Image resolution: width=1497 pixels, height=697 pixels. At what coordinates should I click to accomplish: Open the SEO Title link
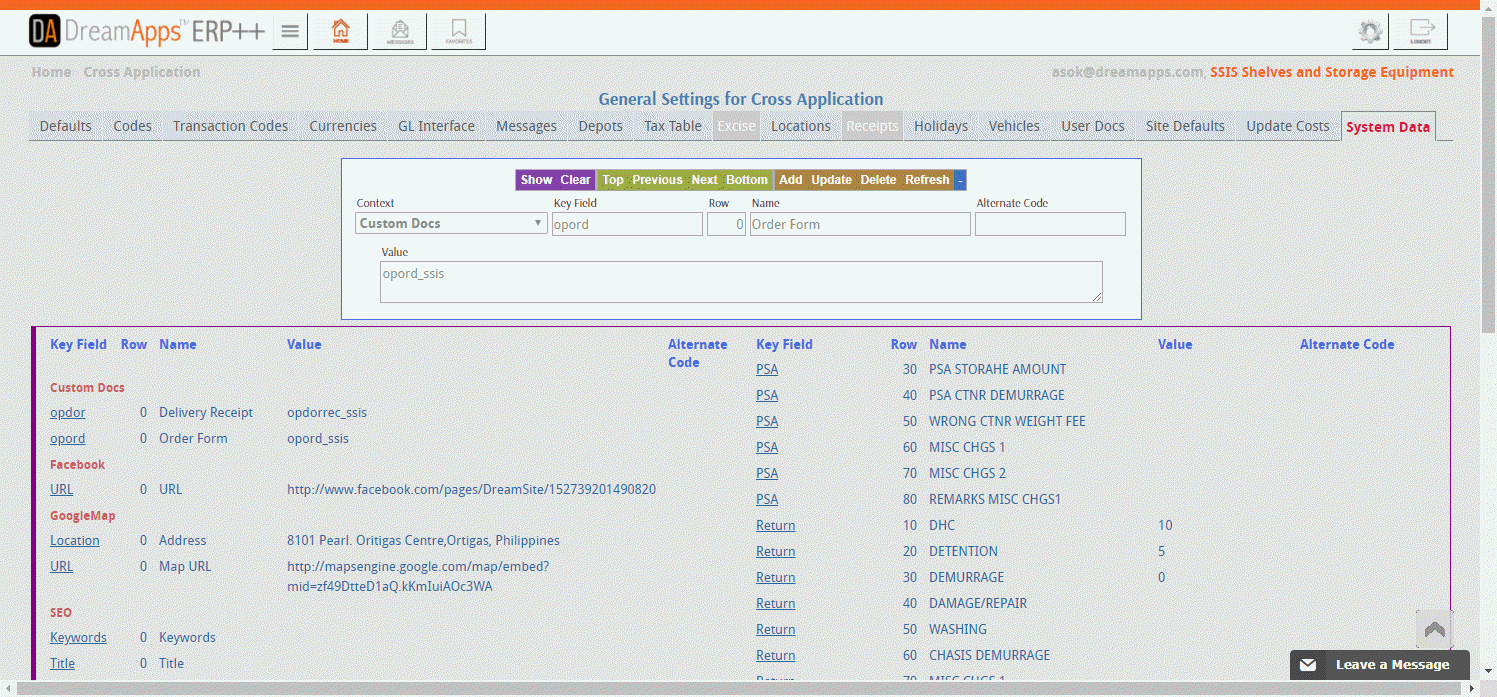63,664
